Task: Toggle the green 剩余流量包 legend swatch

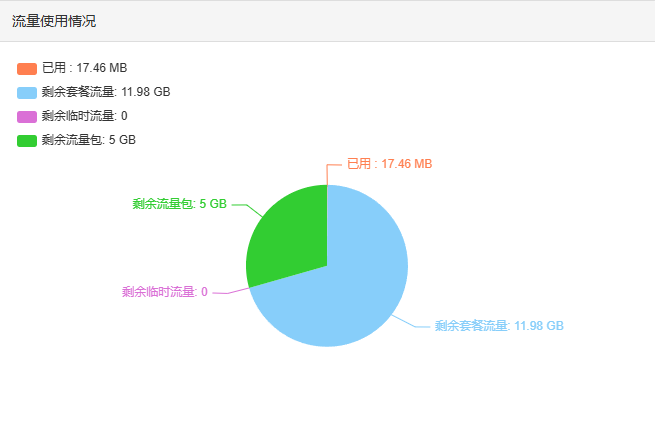Action: [x=27, y=141]
